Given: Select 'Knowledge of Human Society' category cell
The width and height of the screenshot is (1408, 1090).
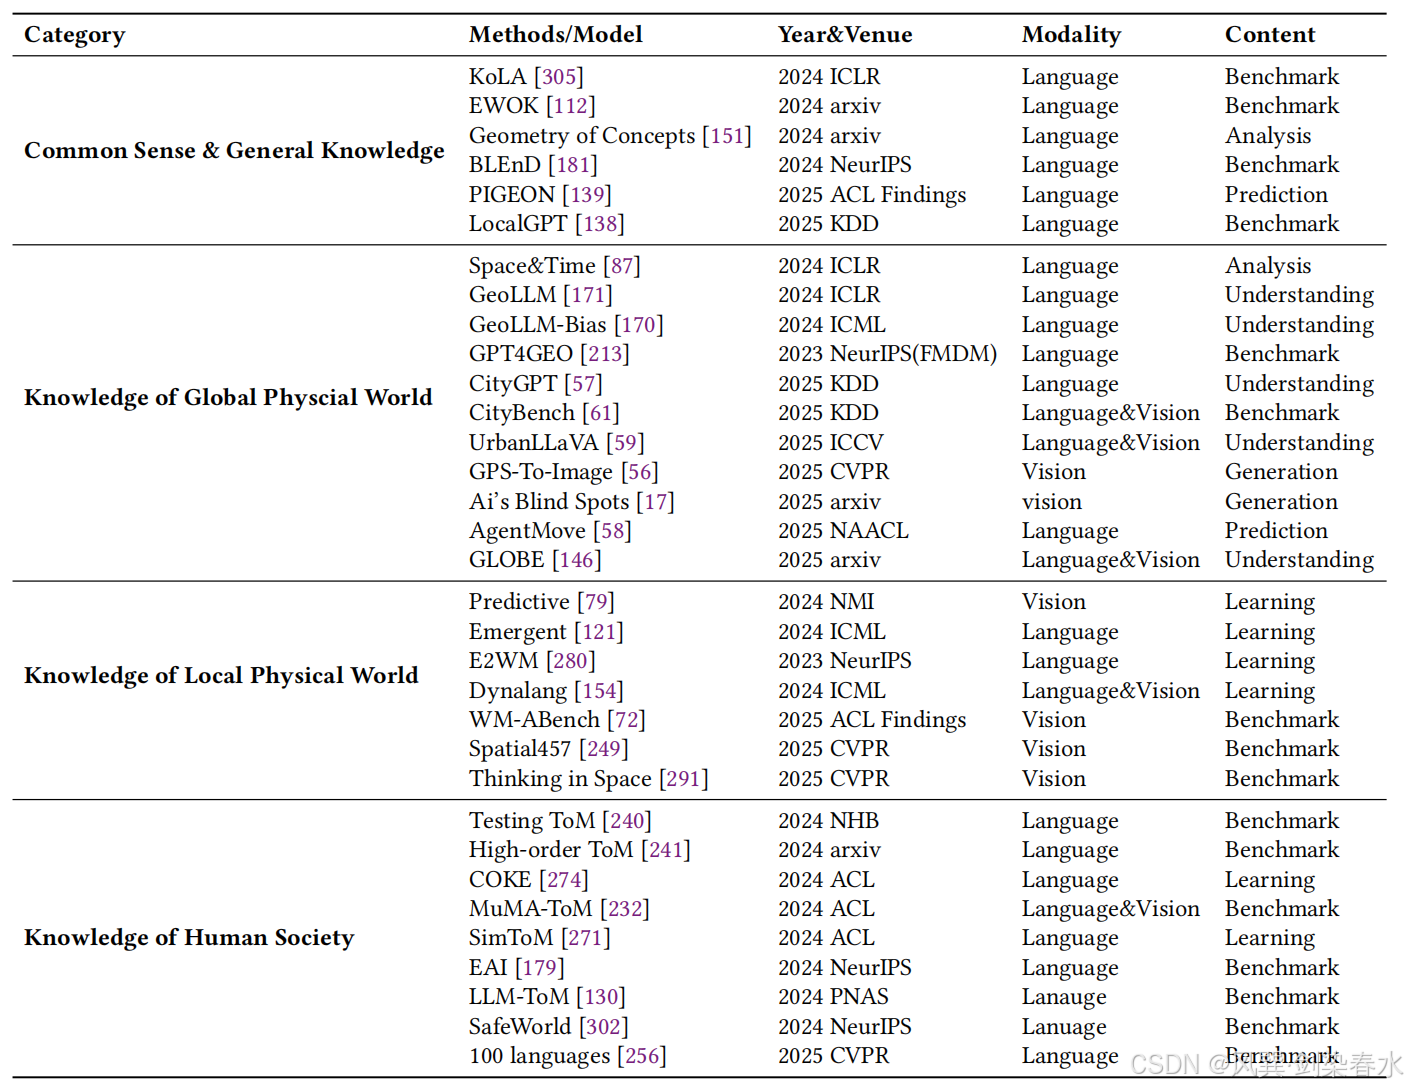Looking at the screenshot, I should click(x=189, y=938).
